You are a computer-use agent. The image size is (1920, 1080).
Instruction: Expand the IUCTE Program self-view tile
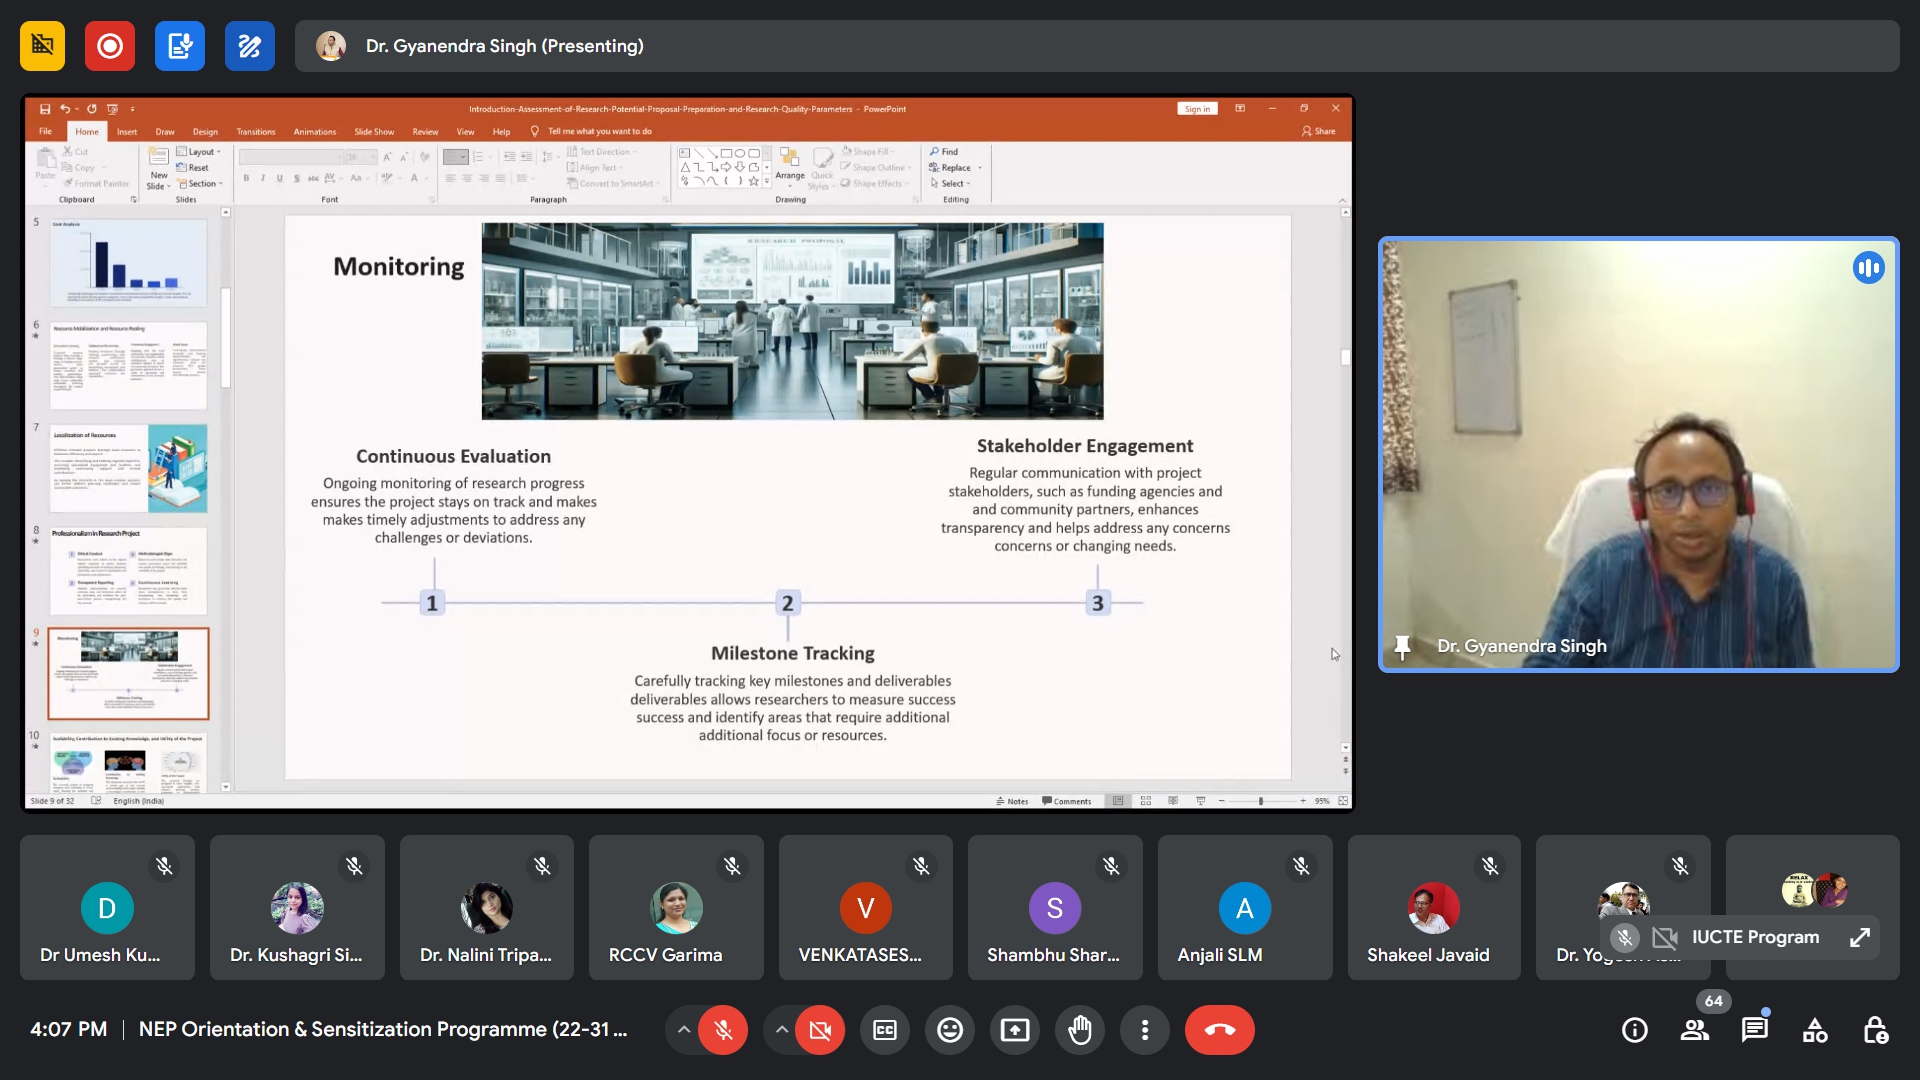[1859, 938]
